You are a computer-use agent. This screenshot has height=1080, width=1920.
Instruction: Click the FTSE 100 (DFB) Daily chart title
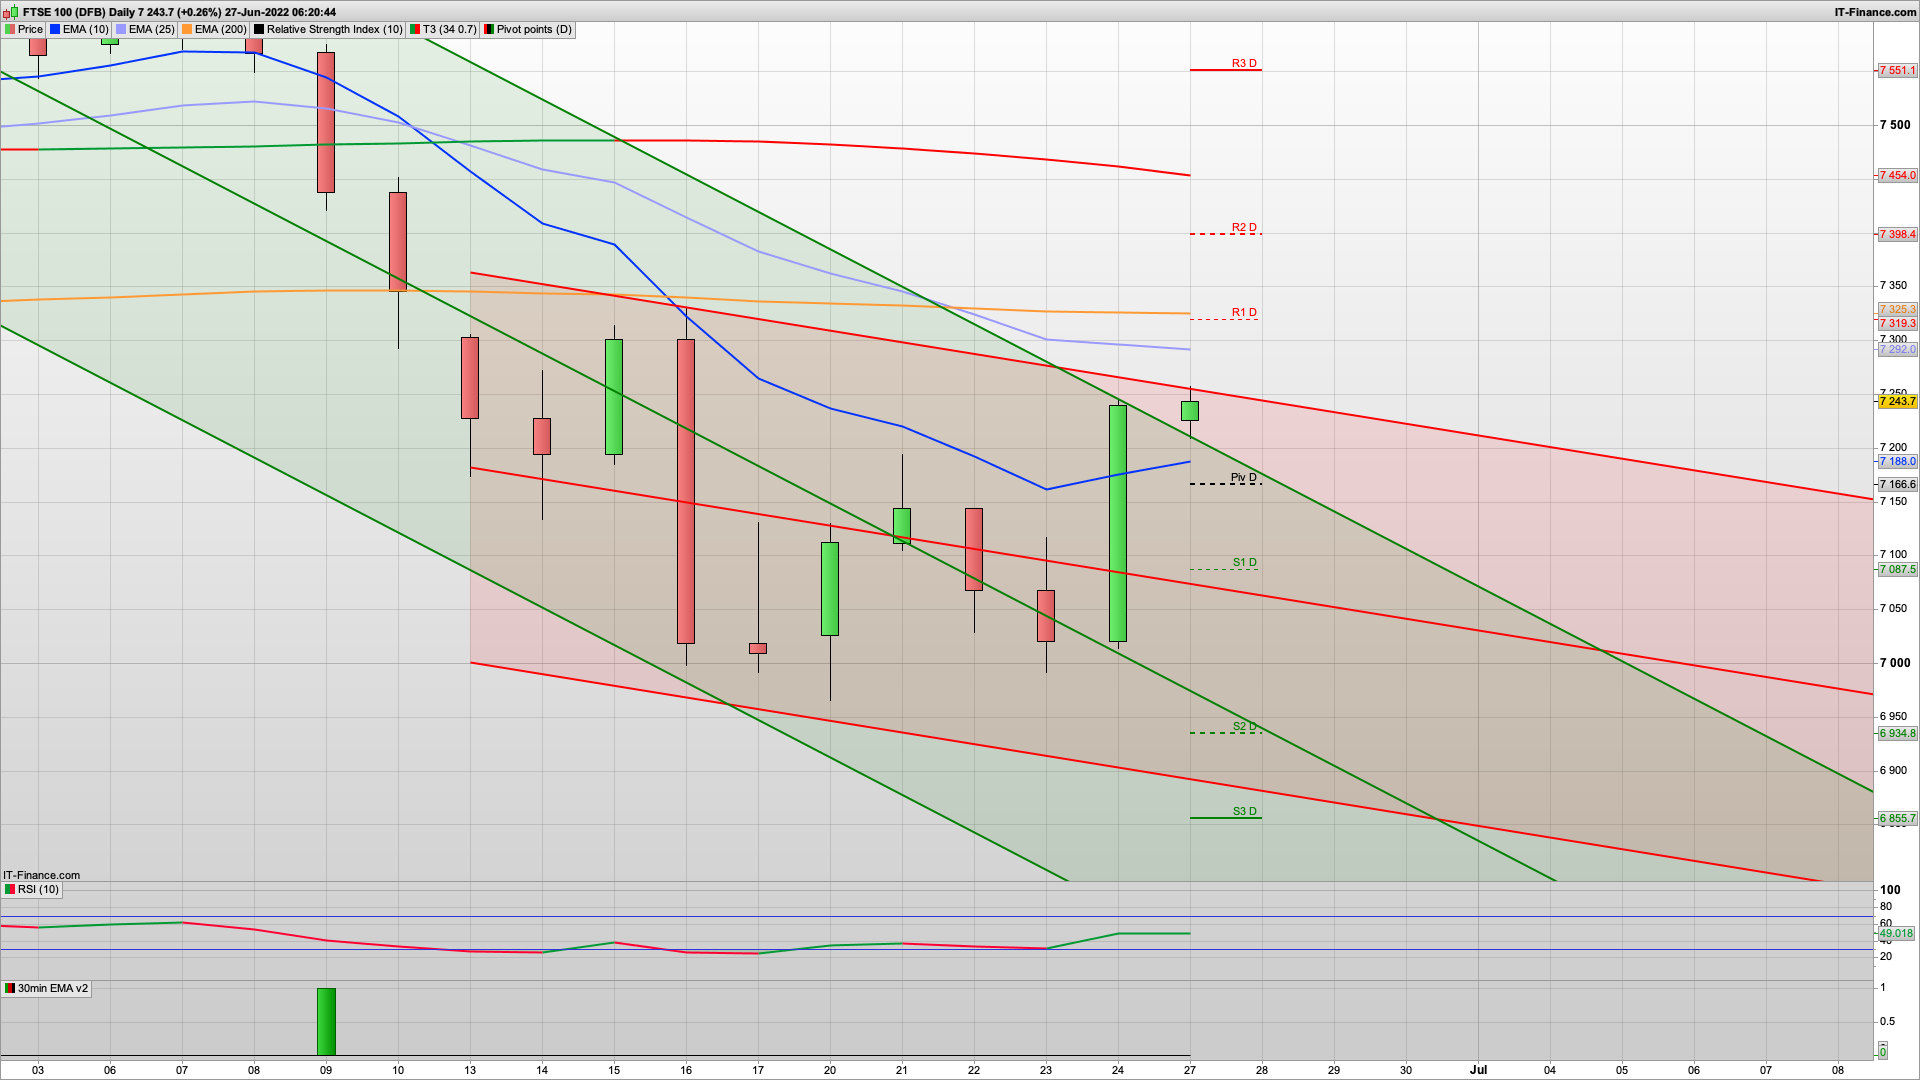coord(180,12)
